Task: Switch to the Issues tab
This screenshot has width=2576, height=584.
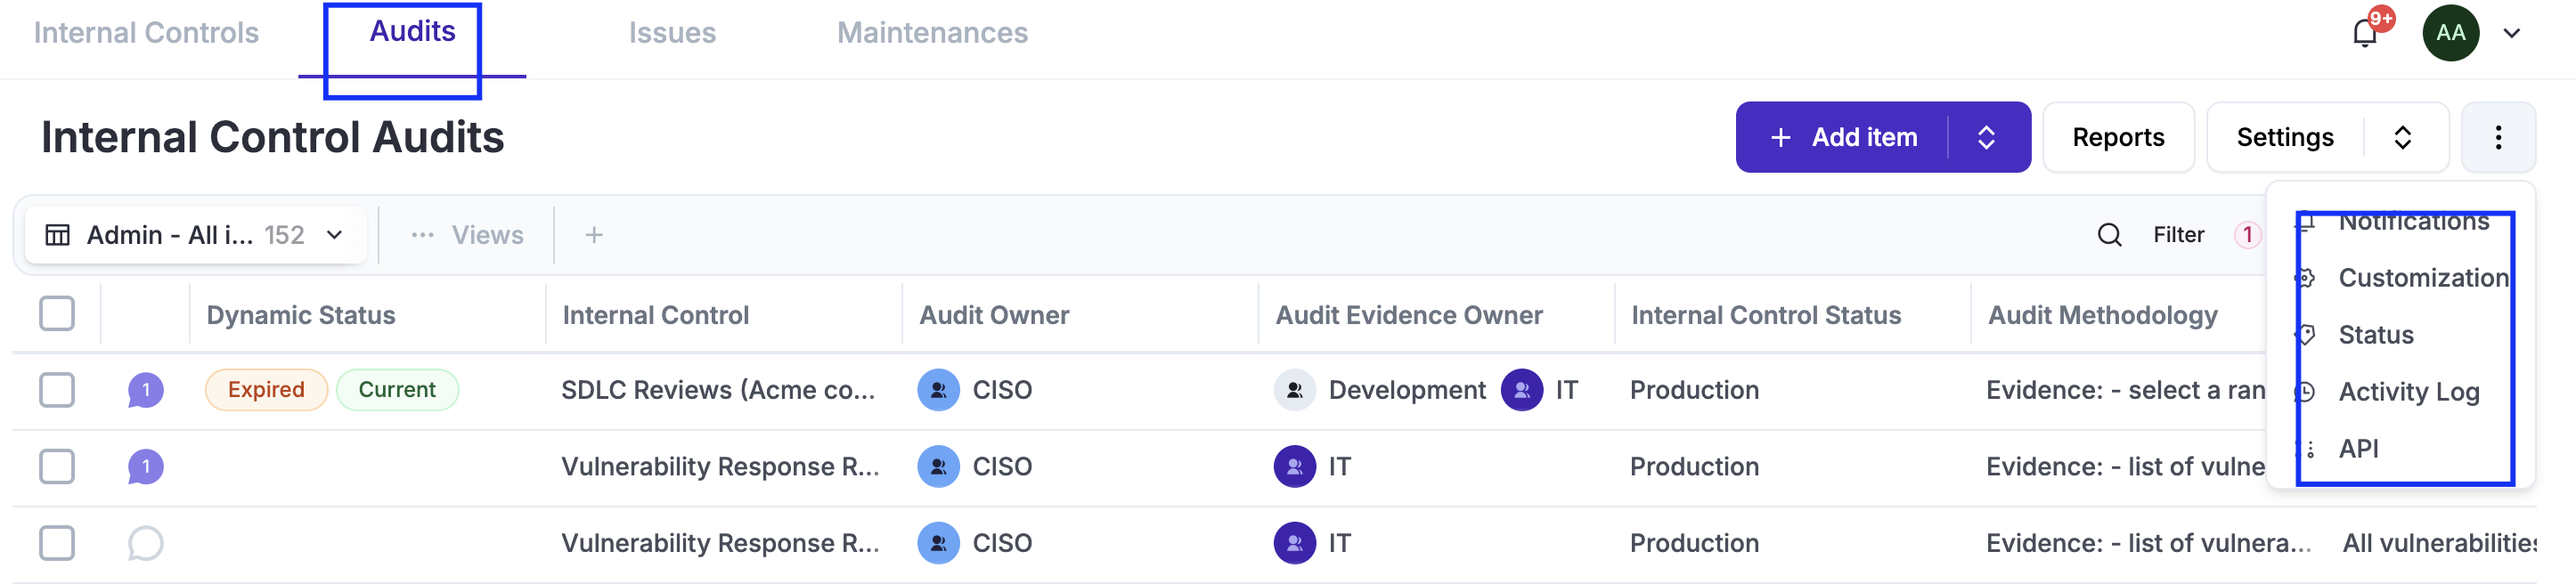Action: point(672,33)
